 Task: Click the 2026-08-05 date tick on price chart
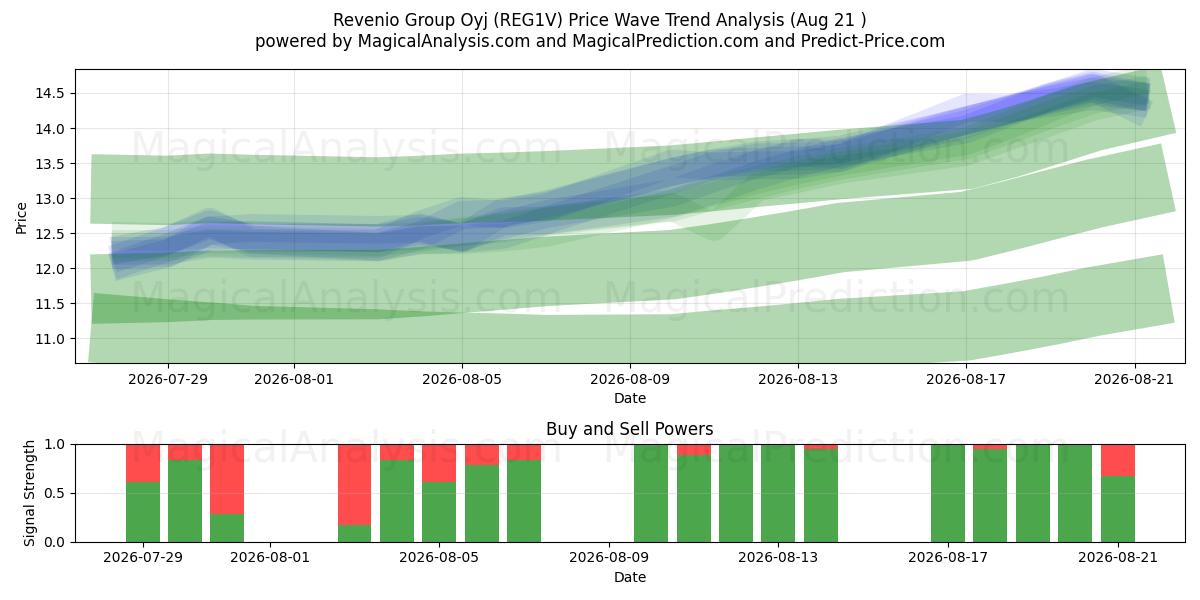click(462, 378)
